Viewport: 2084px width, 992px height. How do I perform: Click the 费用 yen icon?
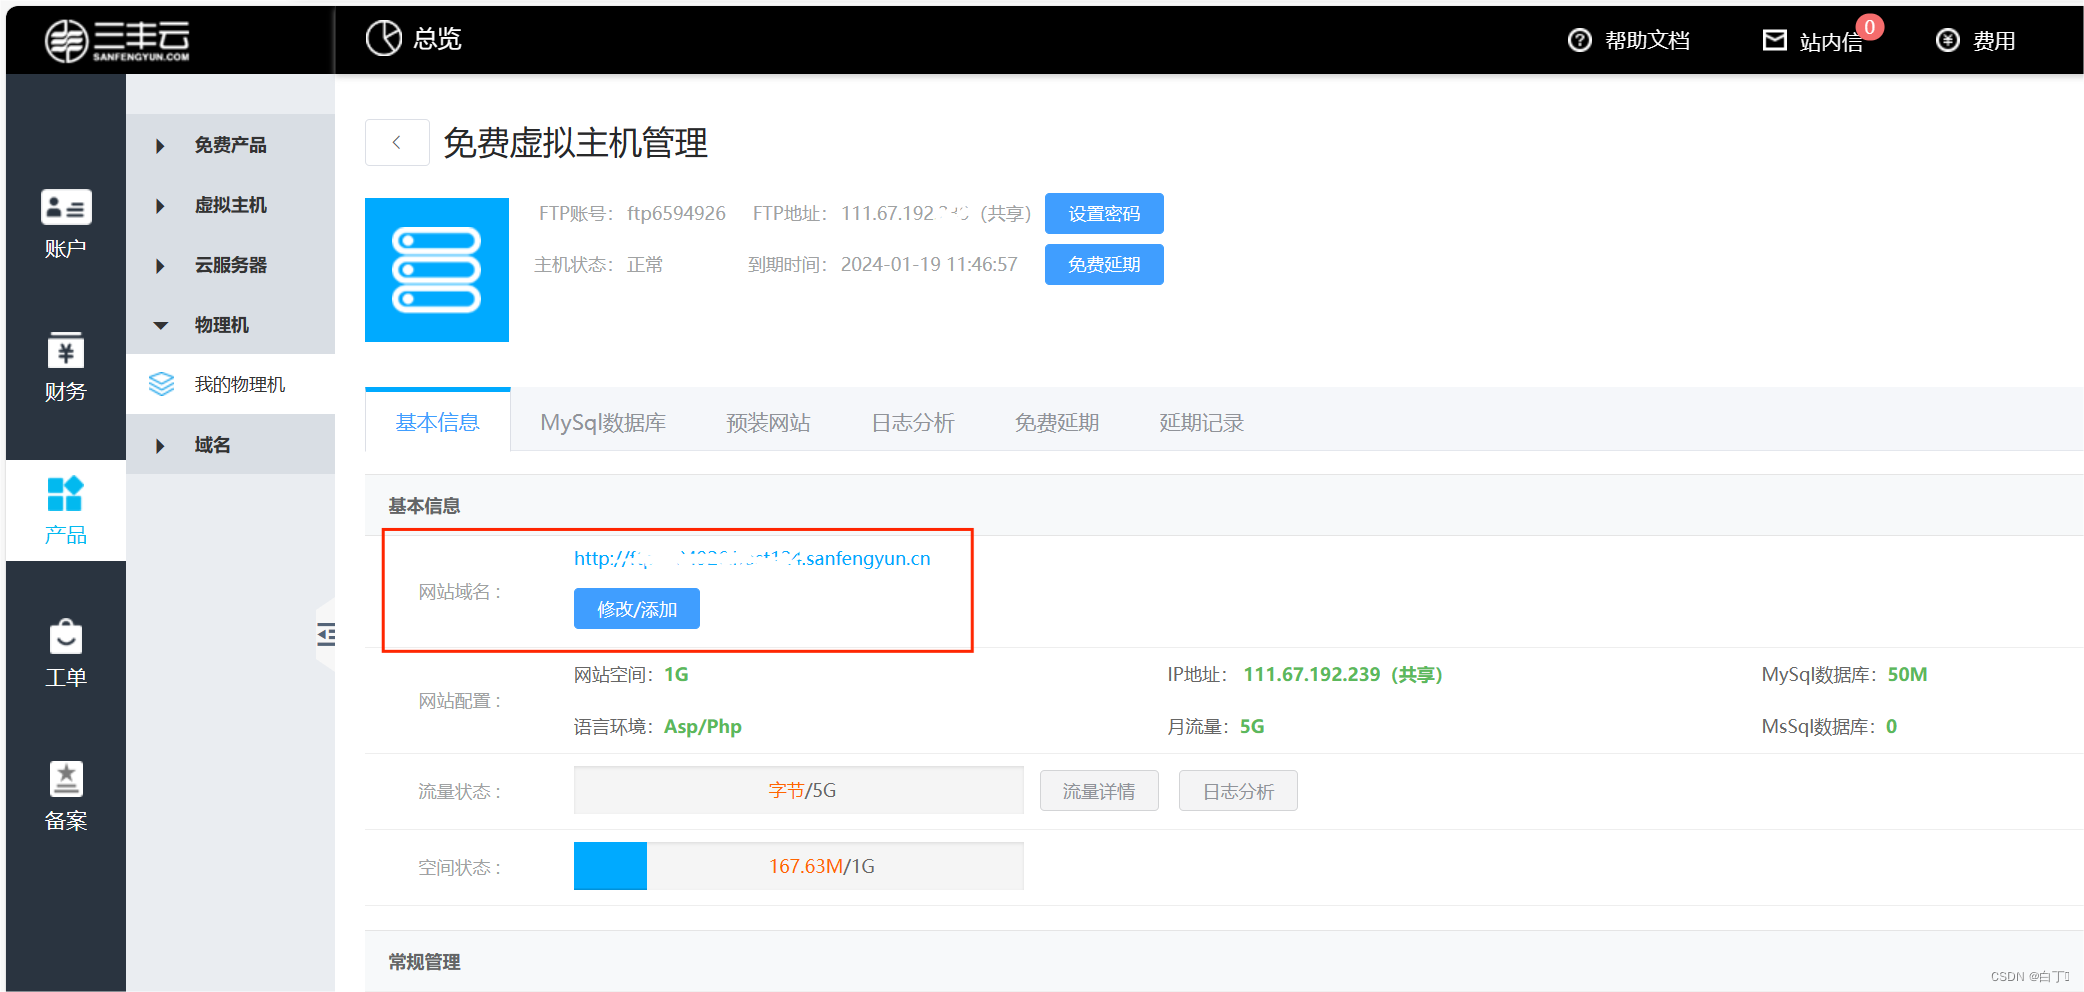pyautogui.click(x=1948, y=40)
